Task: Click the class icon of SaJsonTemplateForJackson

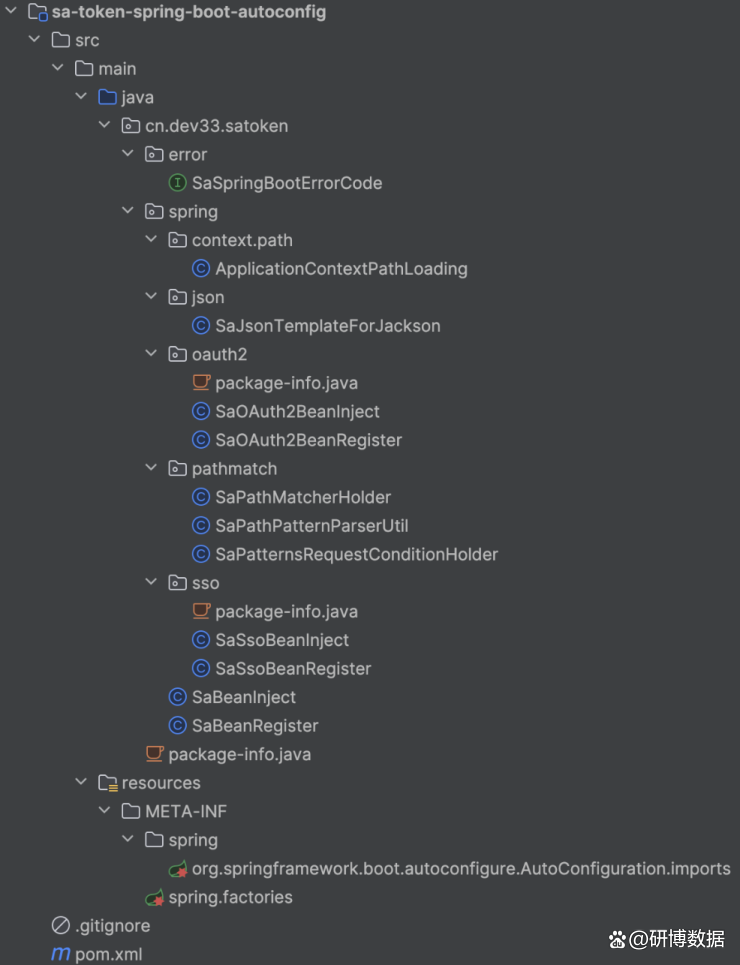Action: 201,326
